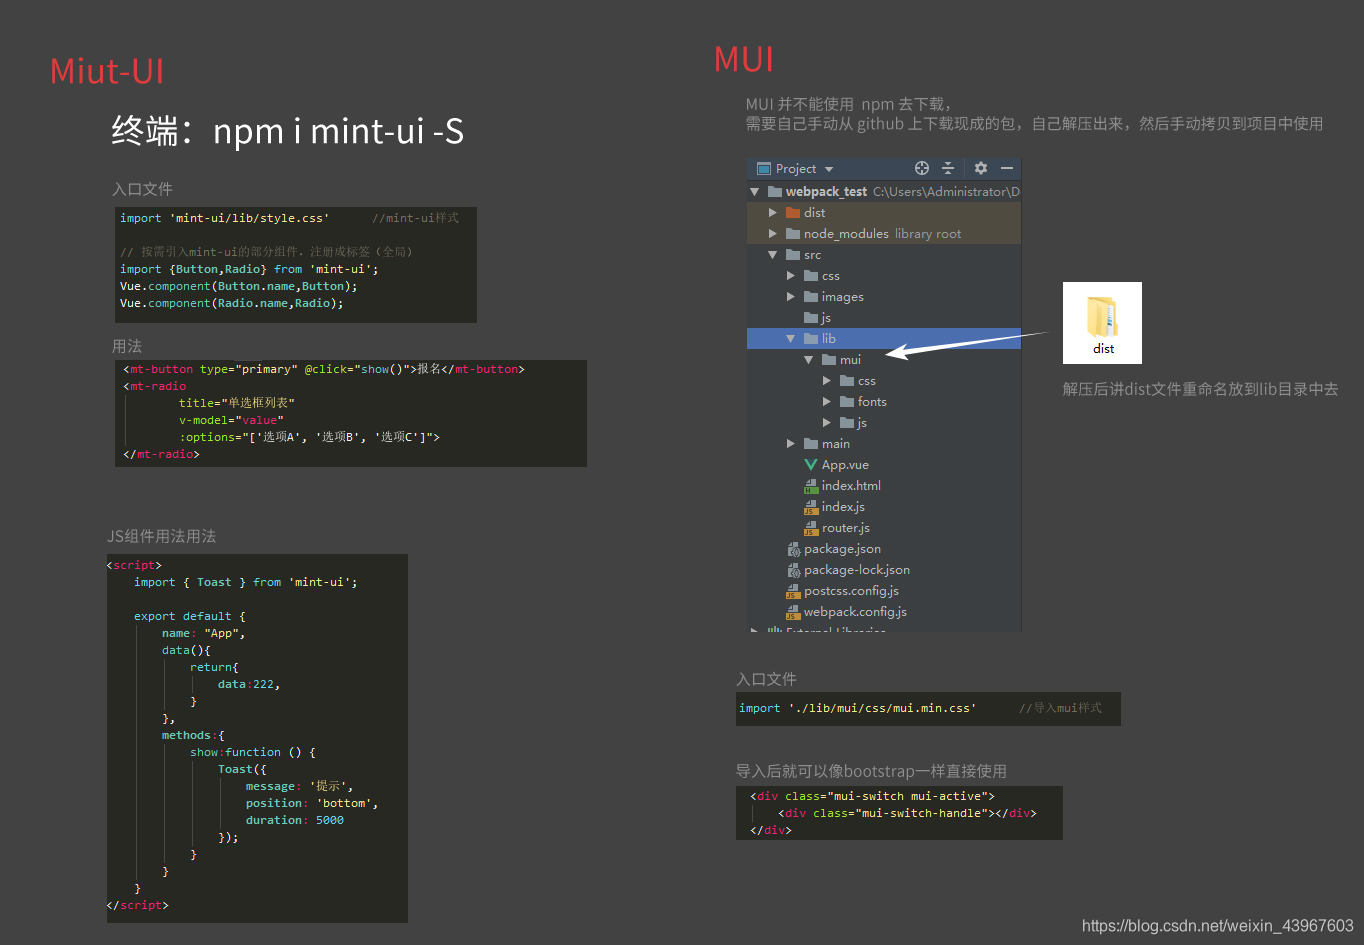Expand the images folder arrow
Screen dimensions: 1364x945
click(x=791, y=296)
